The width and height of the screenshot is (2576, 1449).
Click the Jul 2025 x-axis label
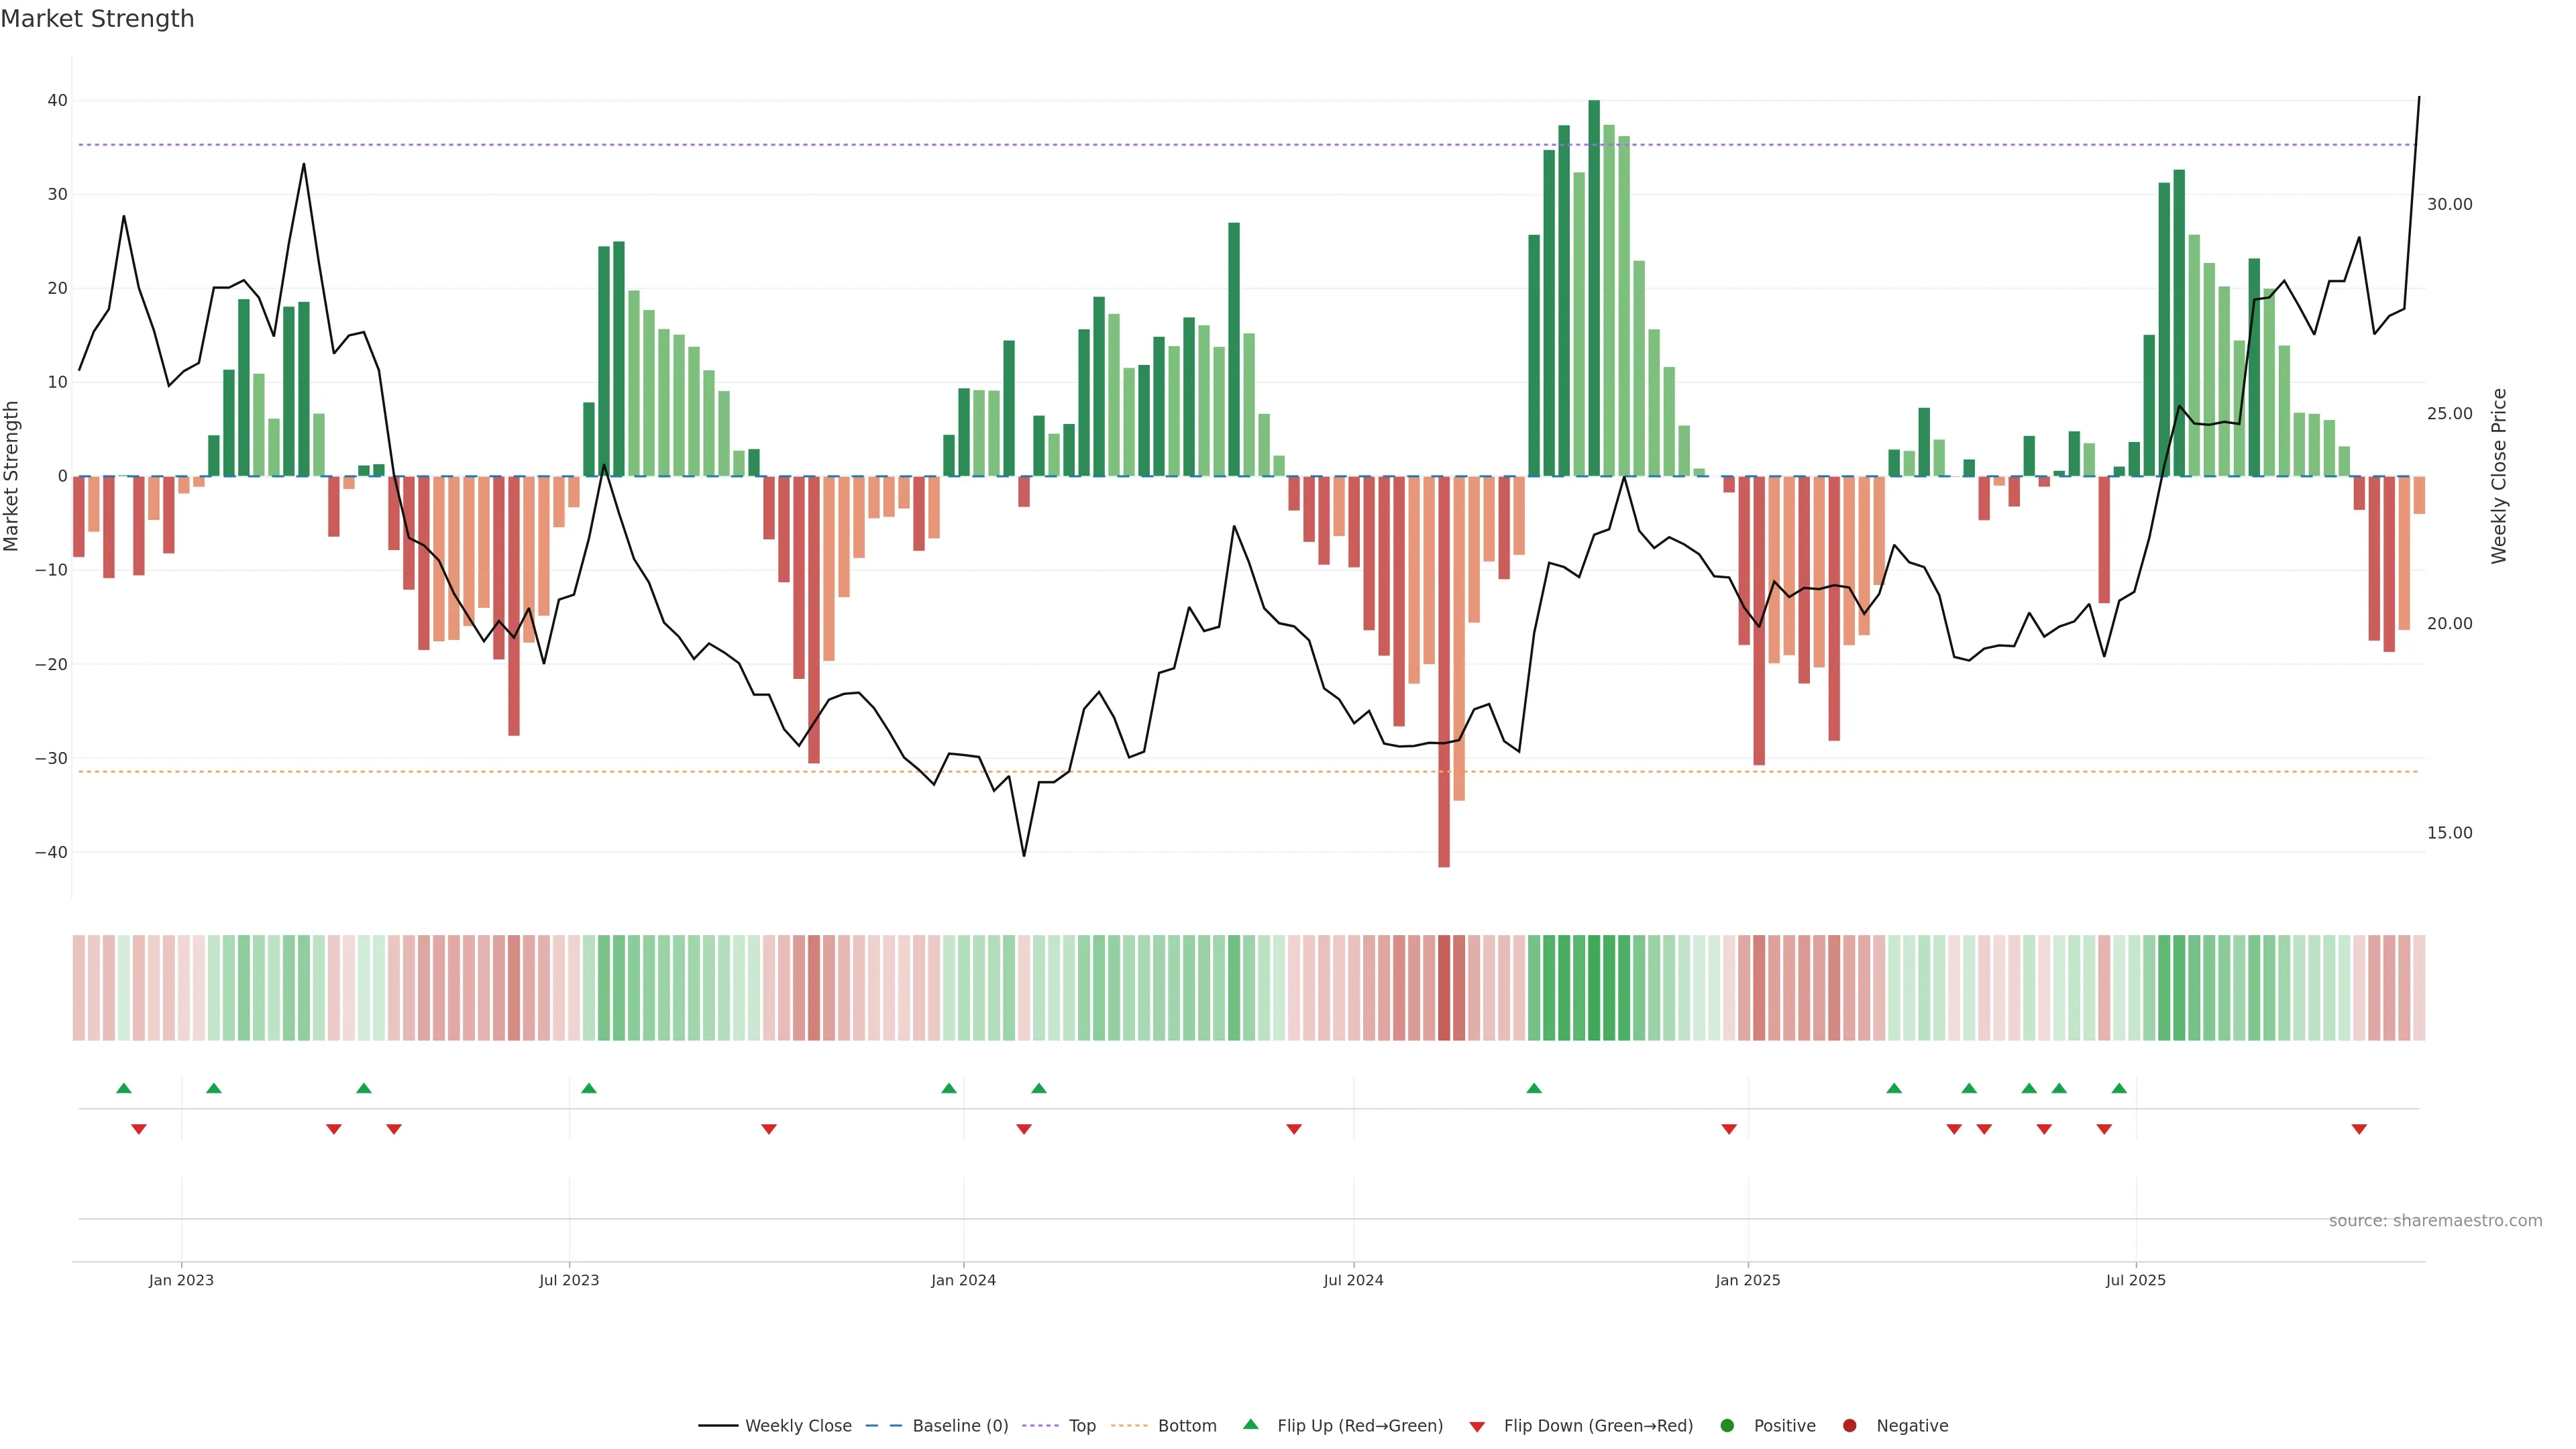[2135, 1280]
